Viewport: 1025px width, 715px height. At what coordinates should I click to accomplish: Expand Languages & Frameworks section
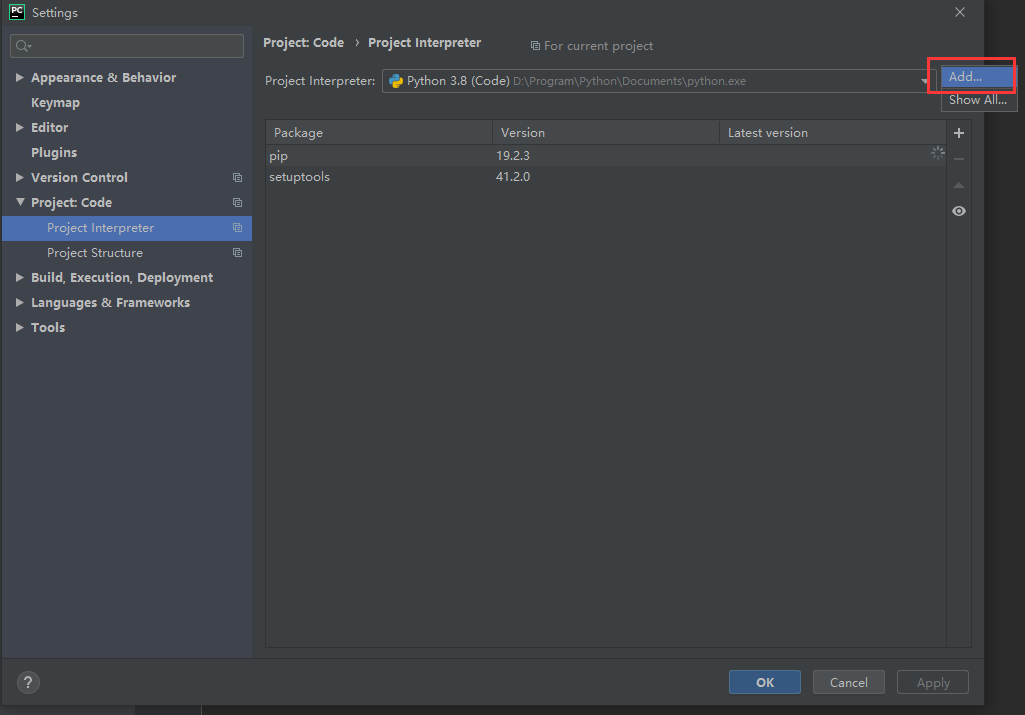(x=20, y=302)
